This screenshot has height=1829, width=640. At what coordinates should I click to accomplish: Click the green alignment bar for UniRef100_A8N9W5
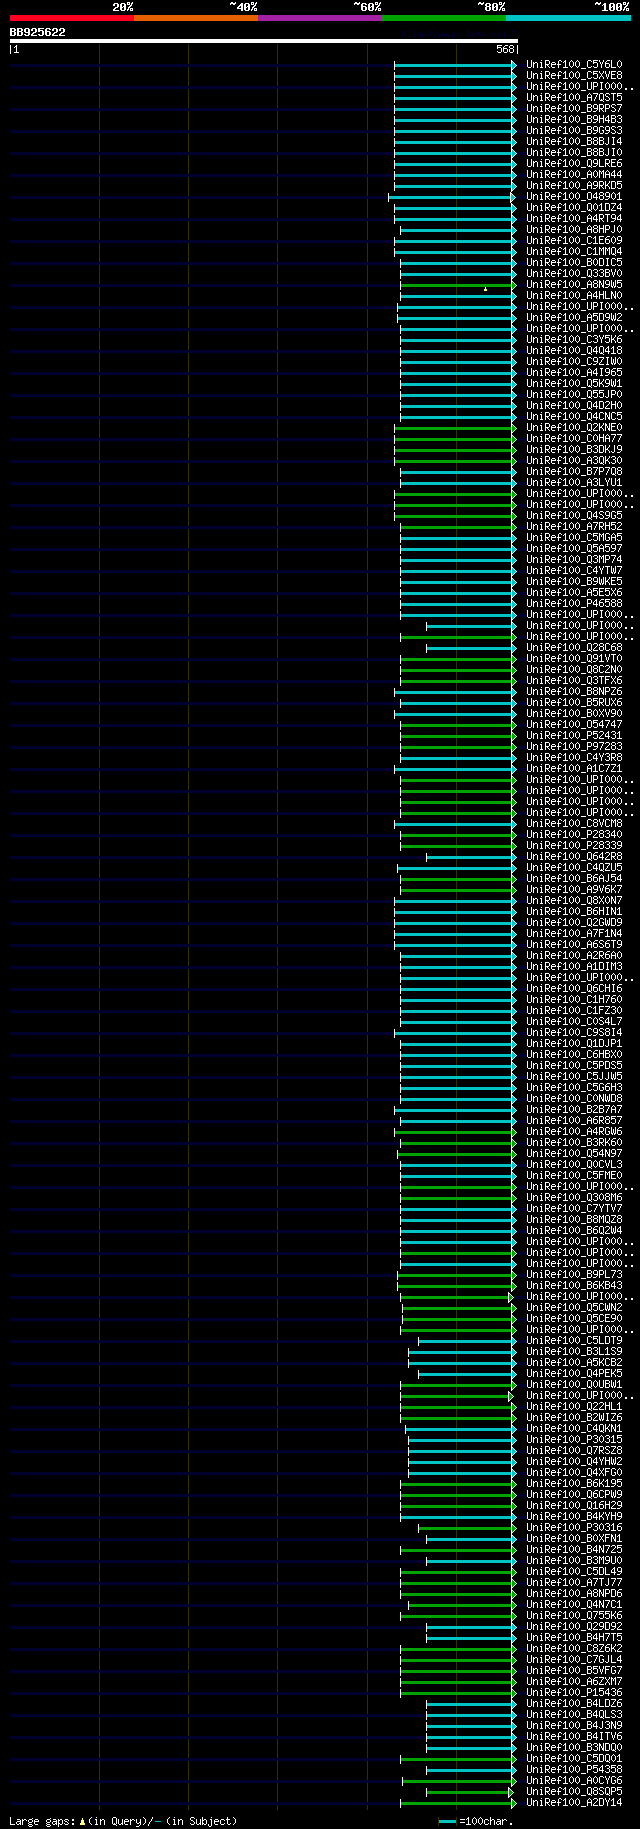458,285
